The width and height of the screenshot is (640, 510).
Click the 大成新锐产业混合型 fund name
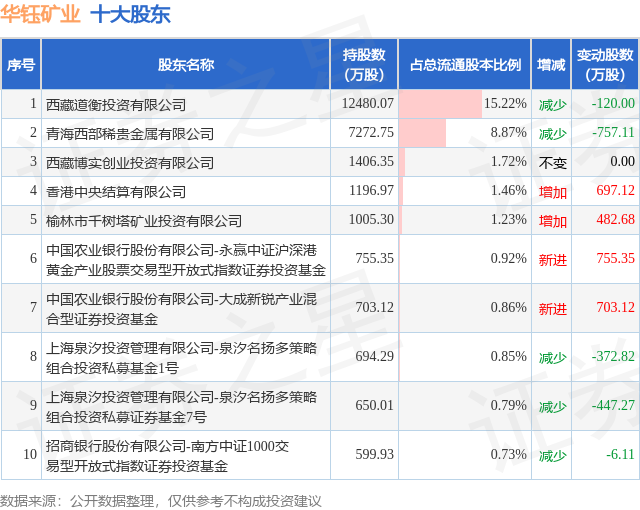coord(181,309)
